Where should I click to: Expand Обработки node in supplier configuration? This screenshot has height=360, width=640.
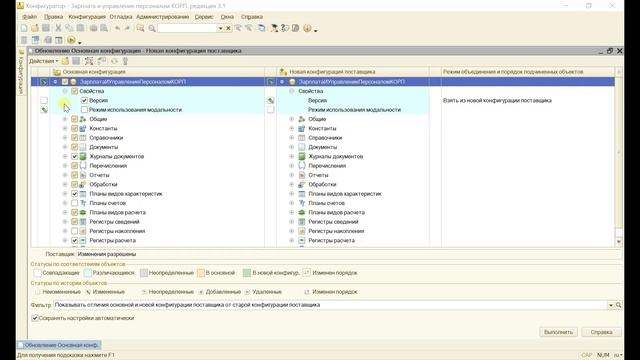291,184
